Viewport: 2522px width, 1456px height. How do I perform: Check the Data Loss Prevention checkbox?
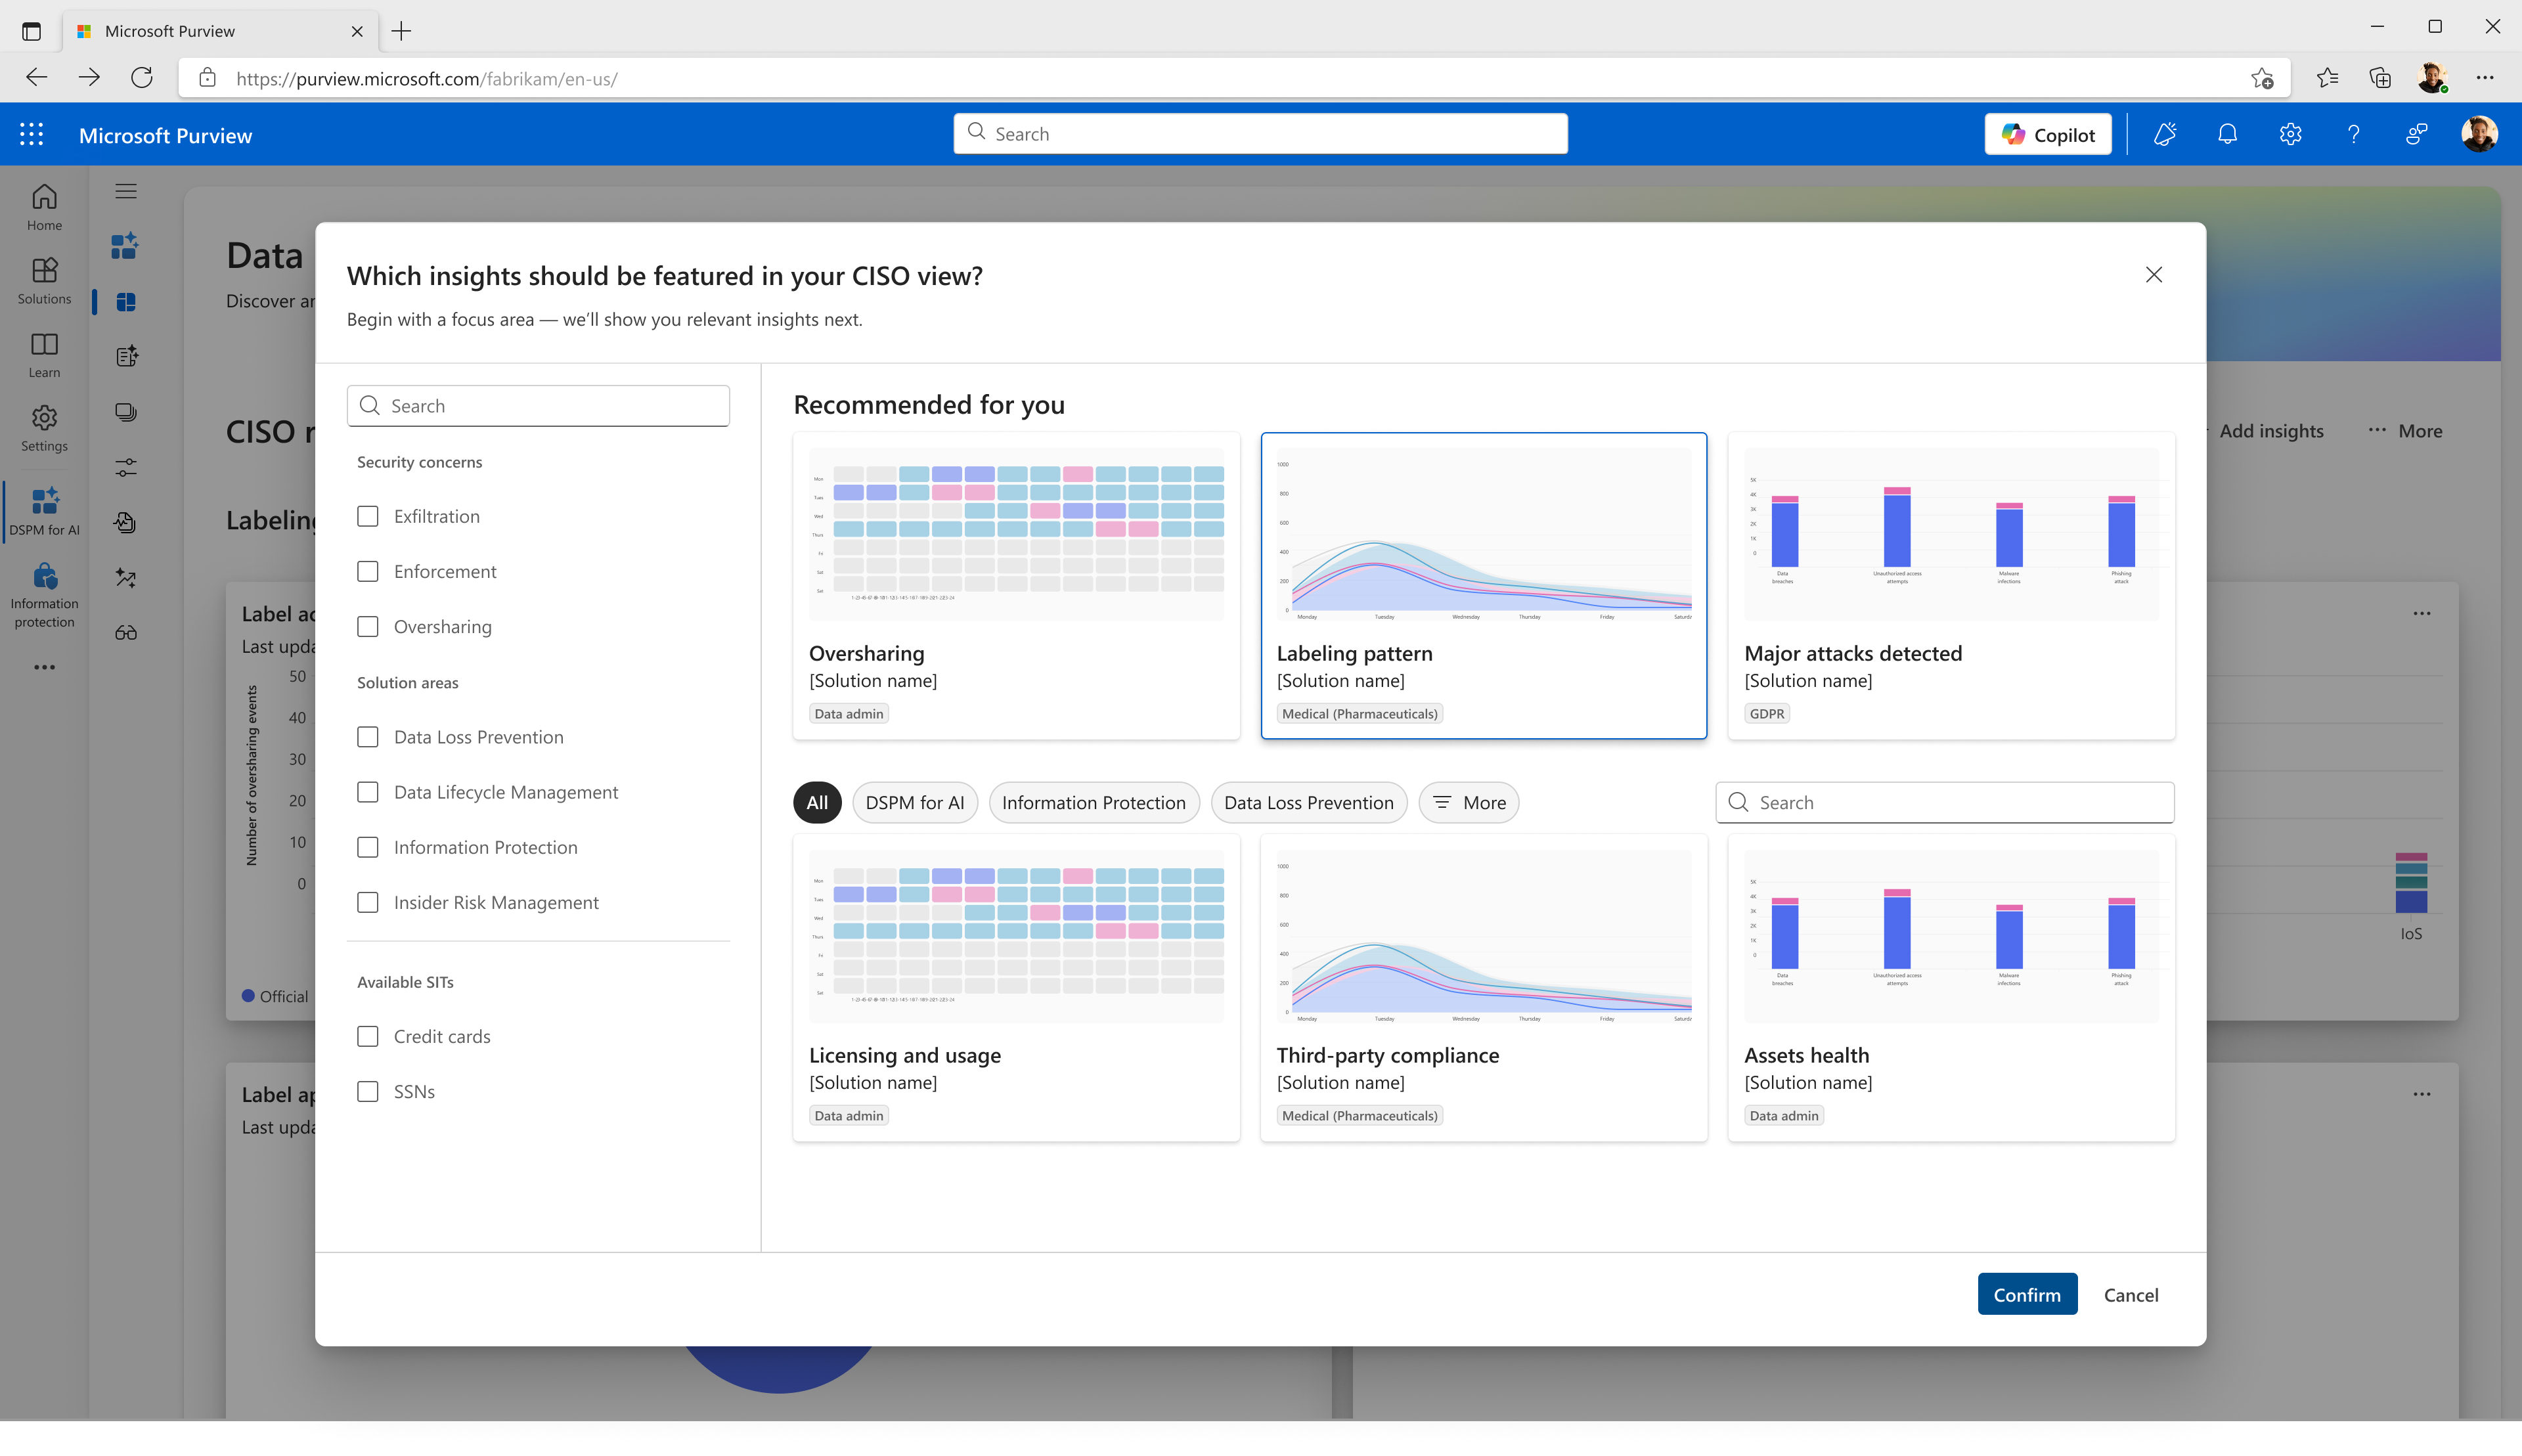point(368,737)
